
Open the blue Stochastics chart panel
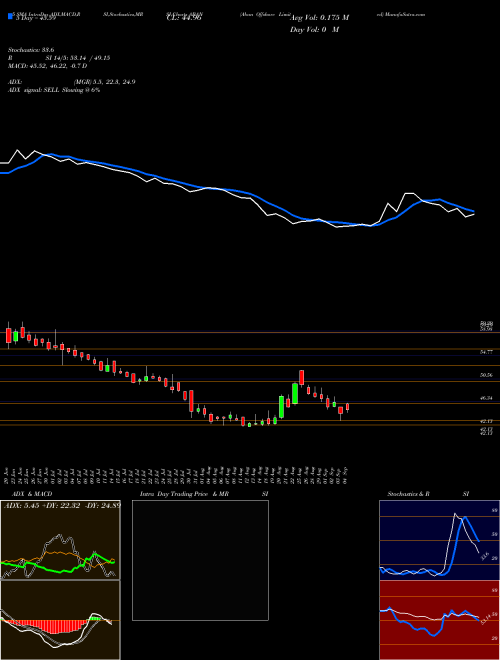tap(439, 540)
